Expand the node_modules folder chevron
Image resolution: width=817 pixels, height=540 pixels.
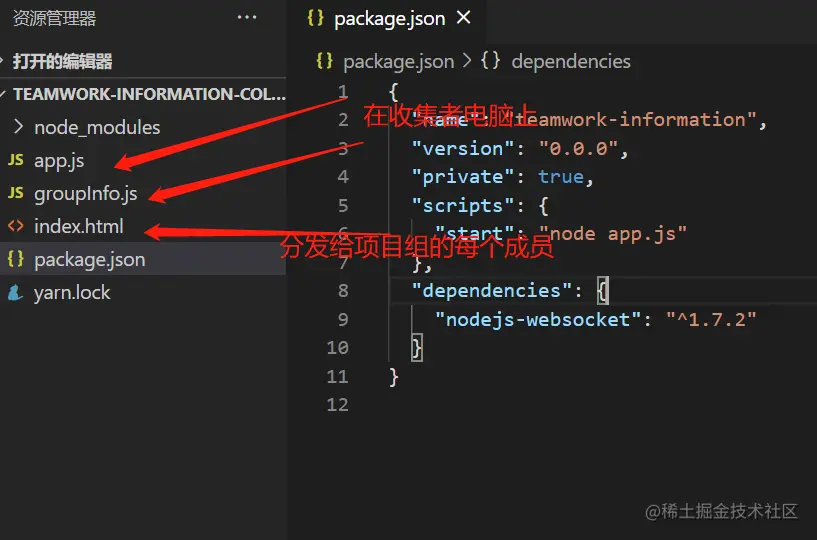(19, 127)
